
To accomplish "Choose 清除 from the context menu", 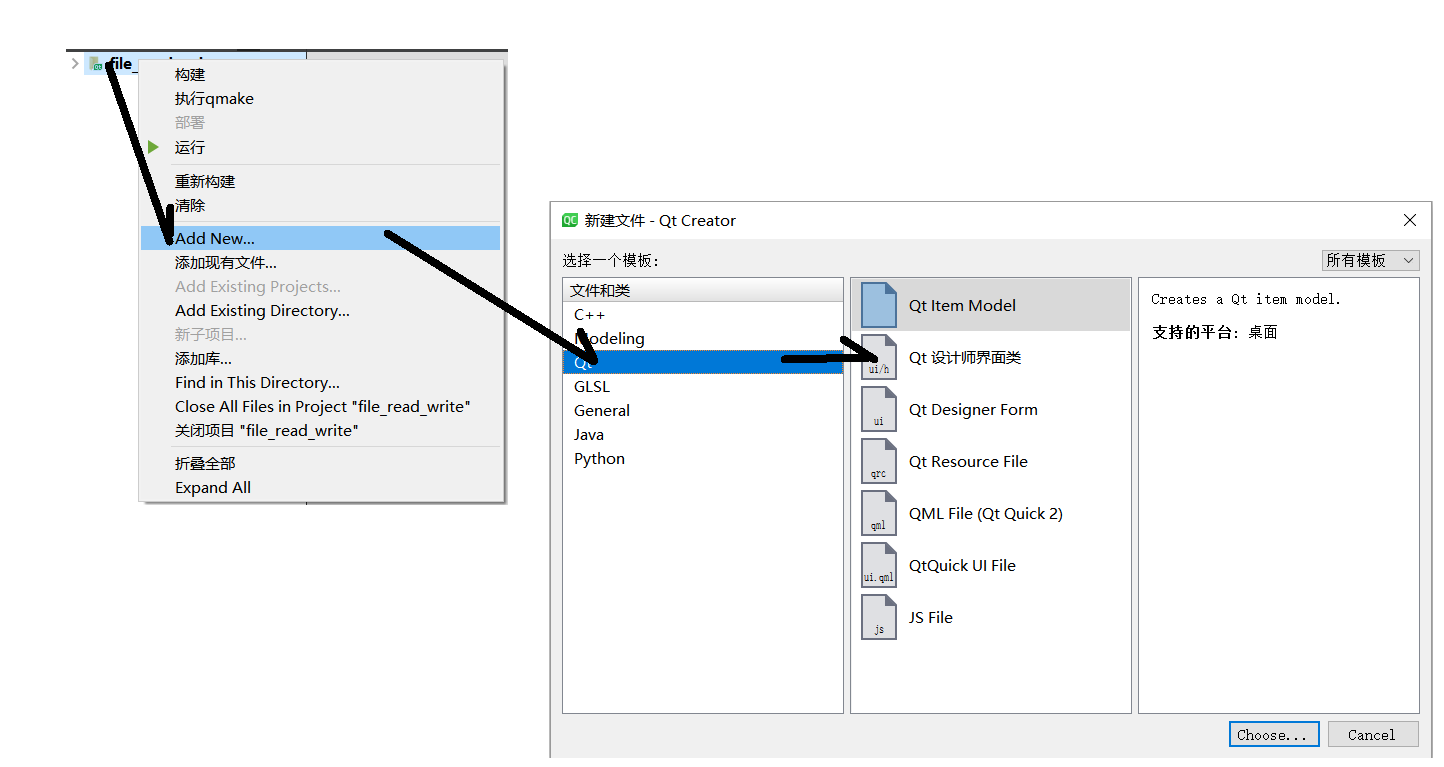I will [x=320, y=205].
